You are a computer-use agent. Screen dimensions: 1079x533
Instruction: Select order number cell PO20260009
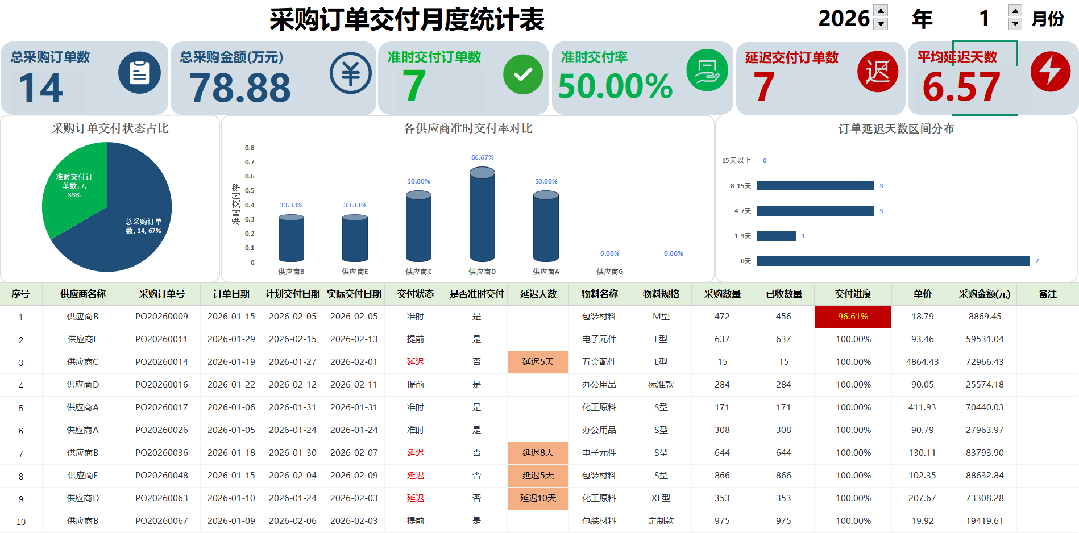[162, 317]
